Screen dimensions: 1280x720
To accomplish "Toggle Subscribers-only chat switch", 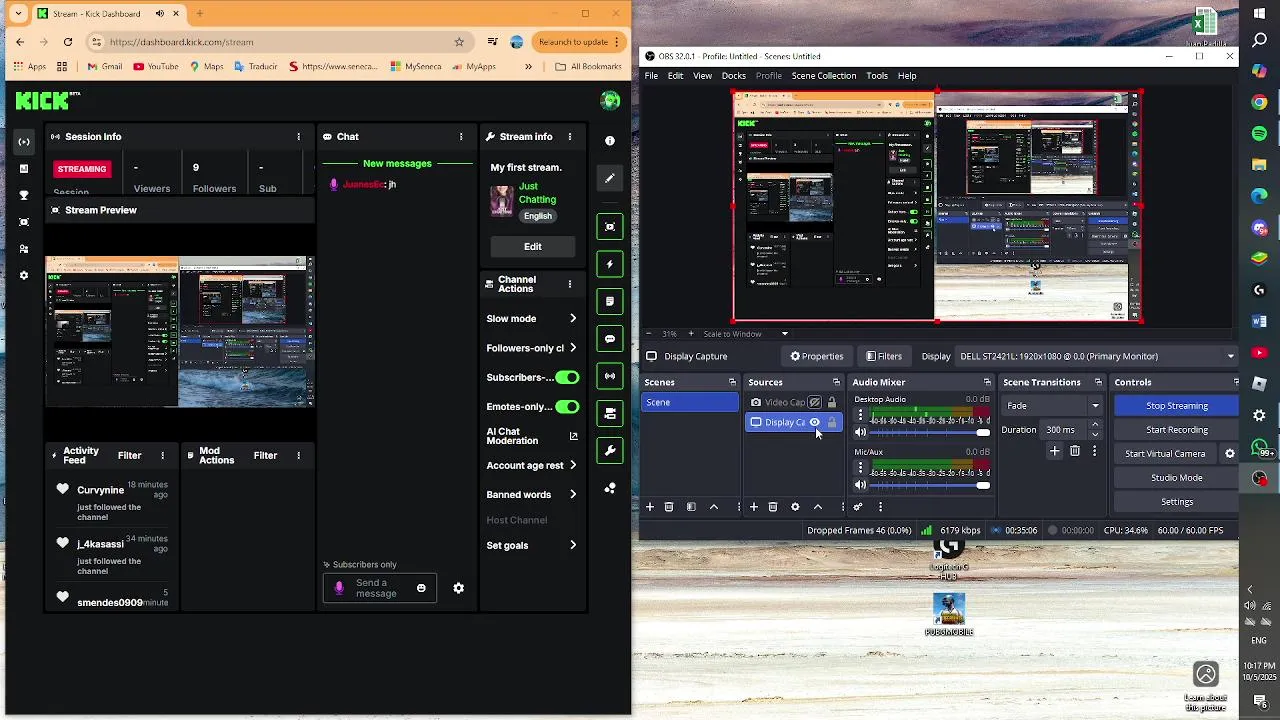I will tap(567, 377).
